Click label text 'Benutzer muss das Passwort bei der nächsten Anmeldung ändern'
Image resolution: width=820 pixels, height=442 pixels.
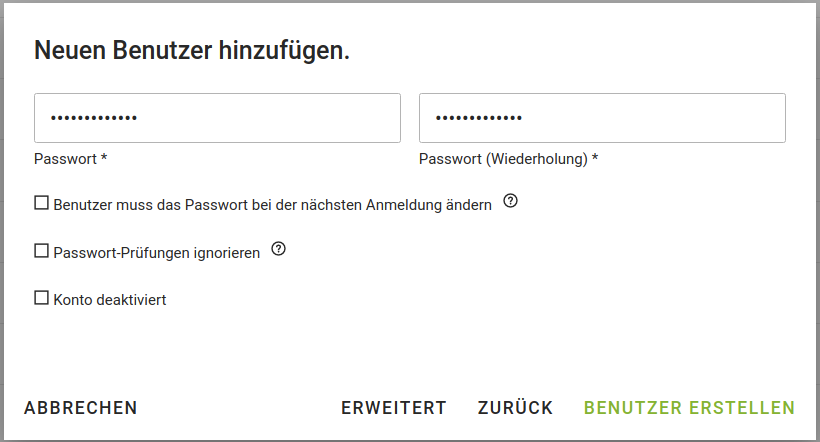(272, 205)
